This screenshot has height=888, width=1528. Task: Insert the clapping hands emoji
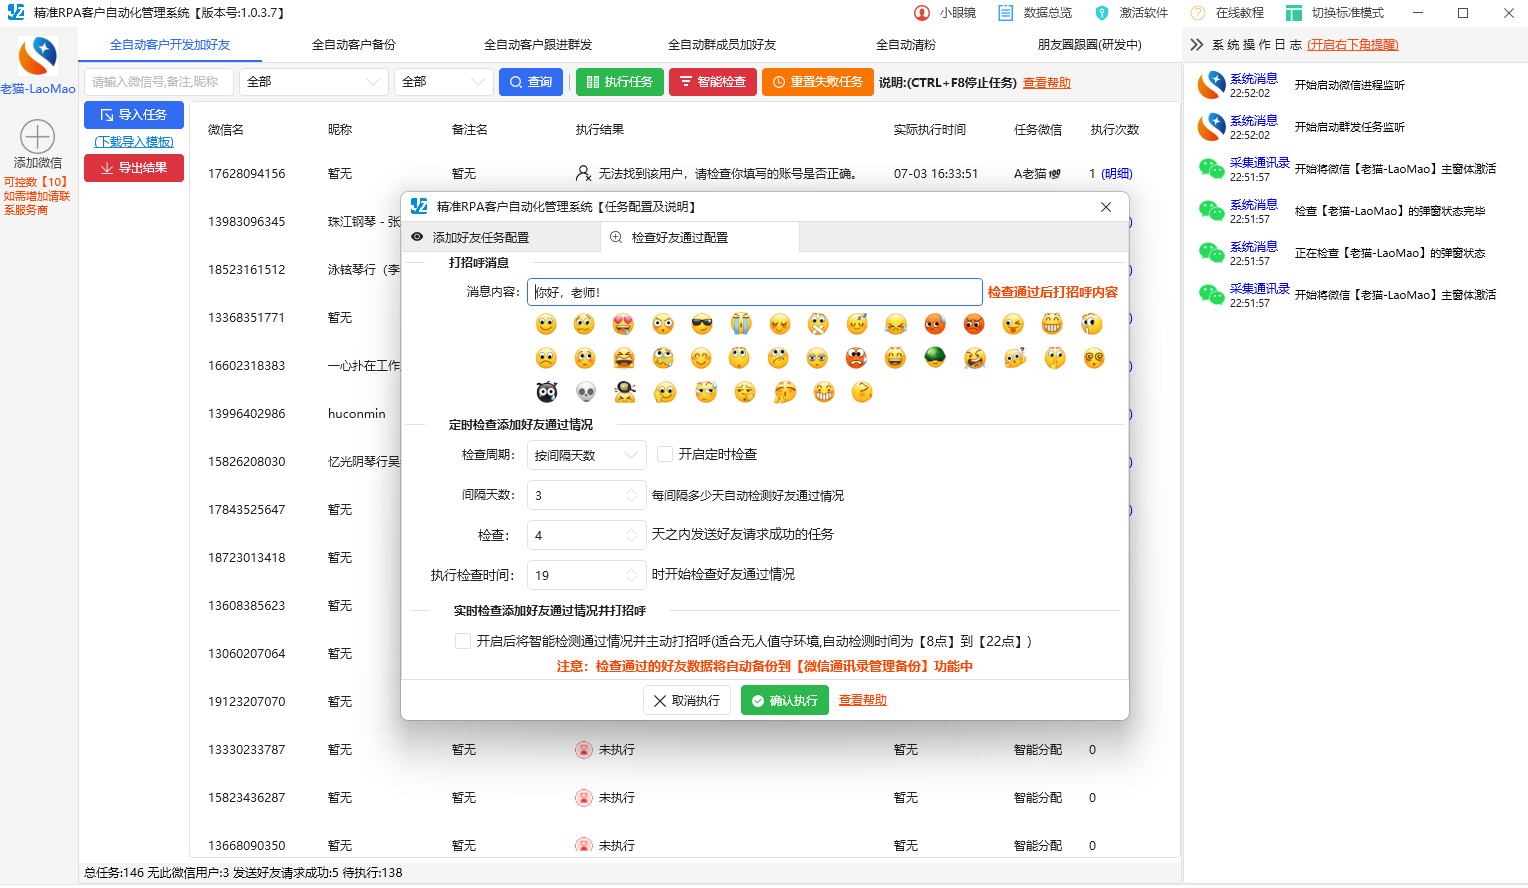coord(785,392)
